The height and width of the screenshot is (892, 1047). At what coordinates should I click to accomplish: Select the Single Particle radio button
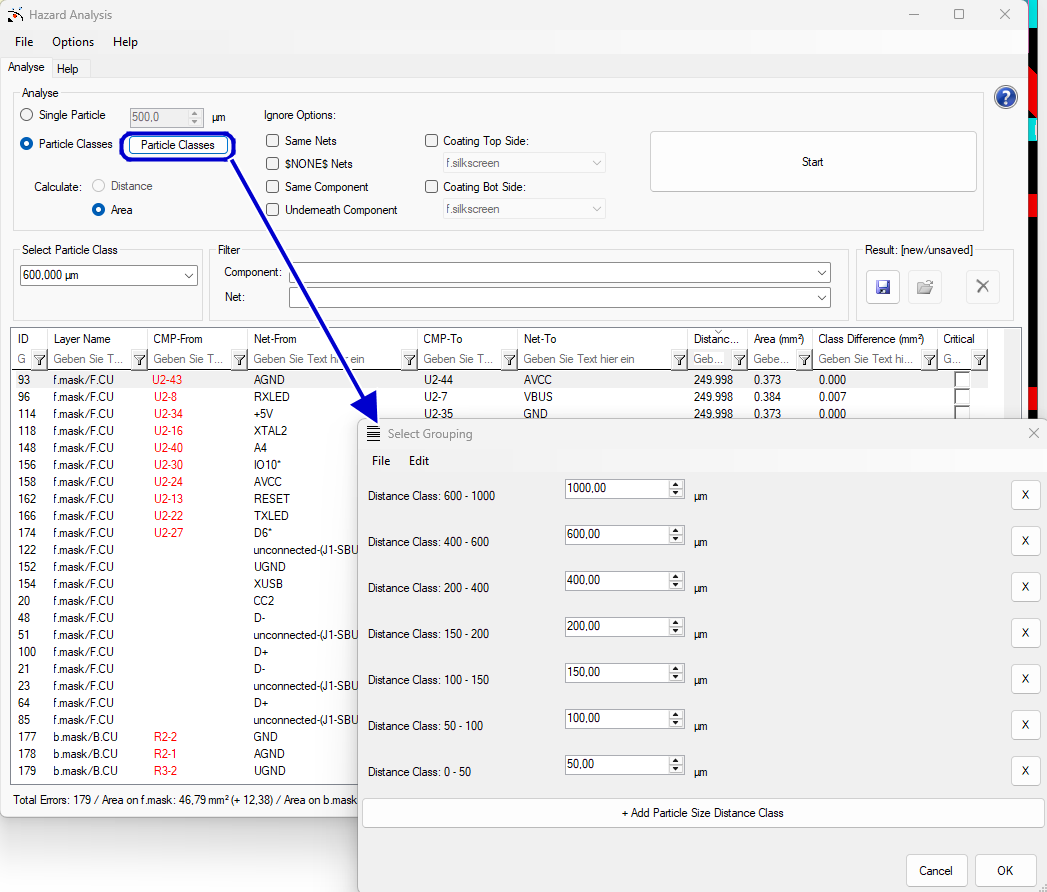pos(27,115)
